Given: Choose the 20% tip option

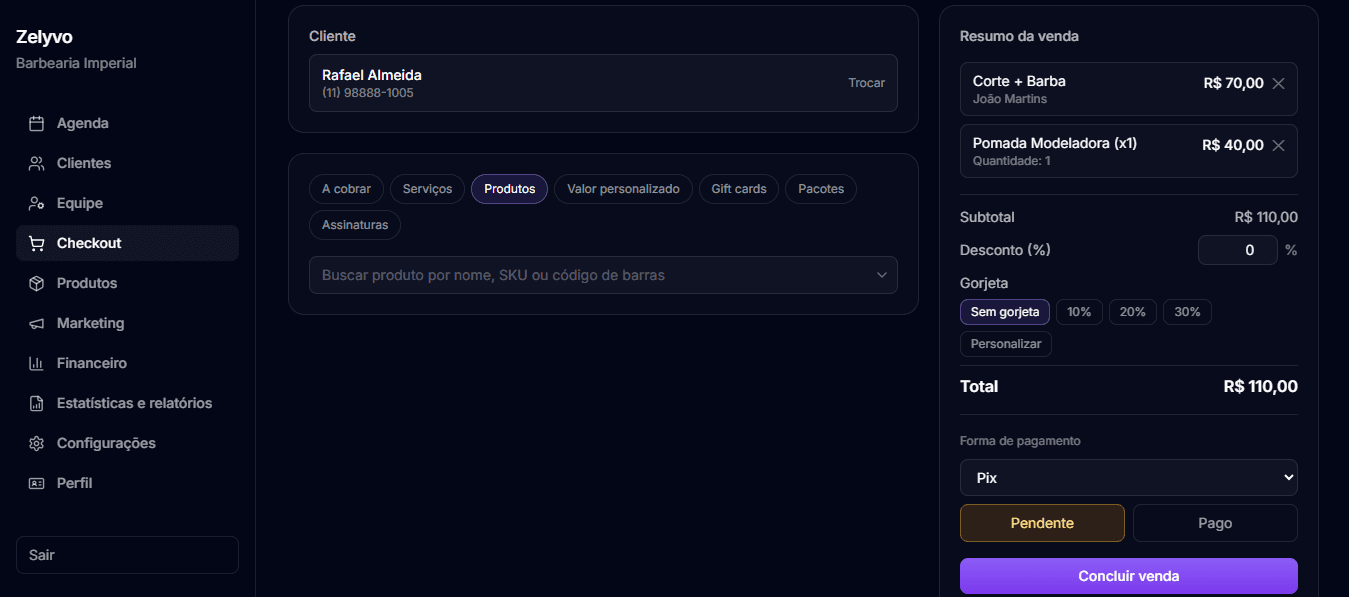Looking at the screenshot, I should pos(1133,312).
